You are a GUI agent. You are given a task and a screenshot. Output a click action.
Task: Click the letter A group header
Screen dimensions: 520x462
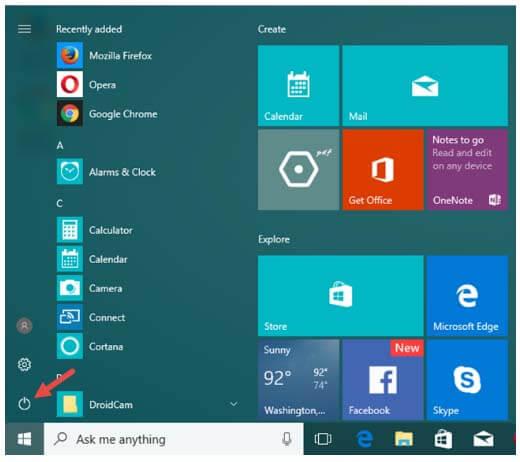point(60,145)
